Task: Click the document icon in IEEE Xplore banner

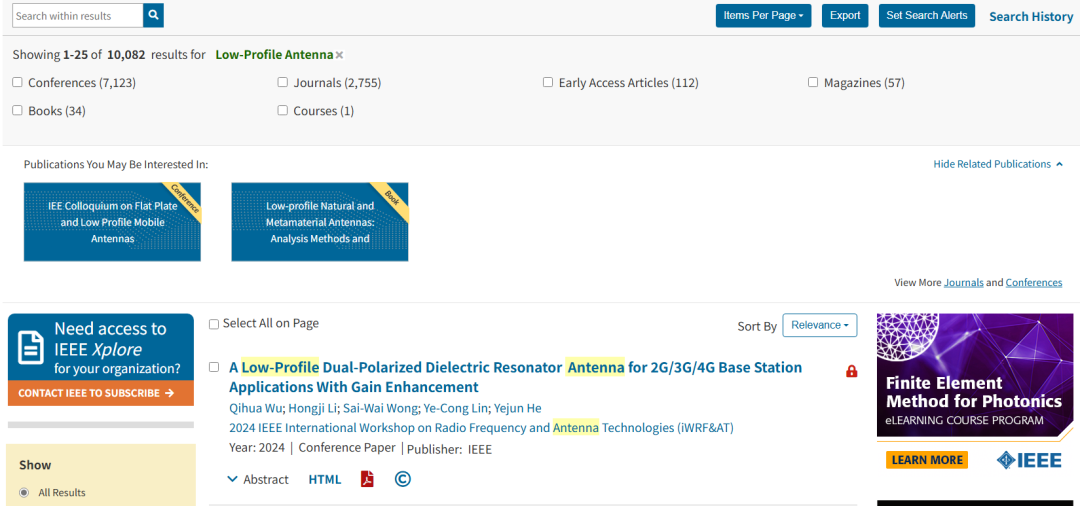Action: coord(30,348)
